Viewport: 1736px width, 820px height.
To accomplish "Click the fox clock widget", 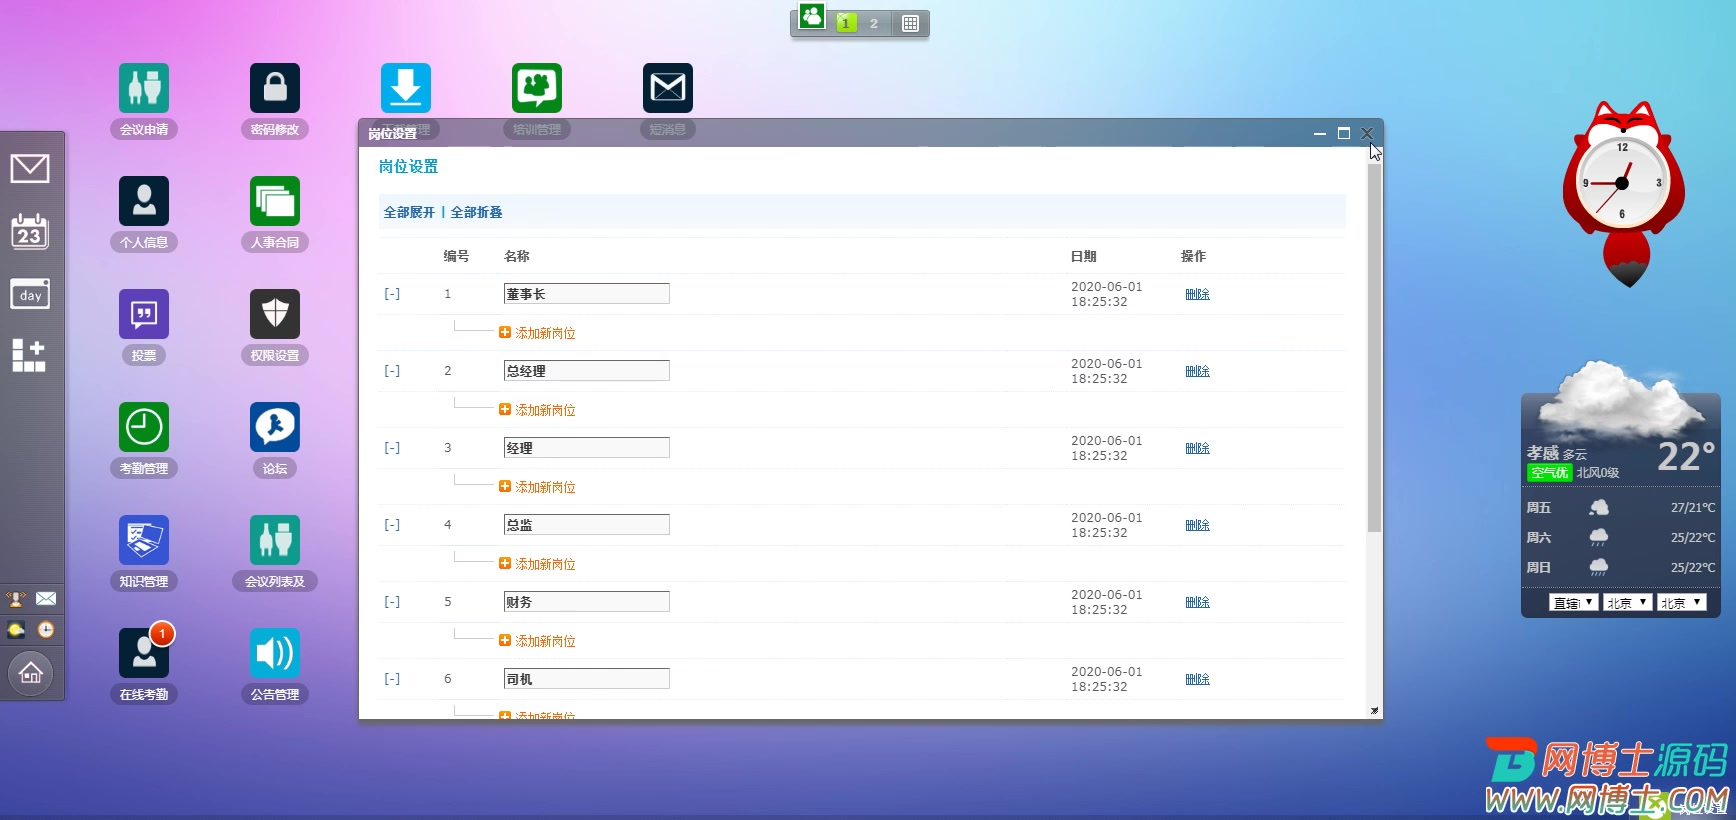I will (1622, 195).
